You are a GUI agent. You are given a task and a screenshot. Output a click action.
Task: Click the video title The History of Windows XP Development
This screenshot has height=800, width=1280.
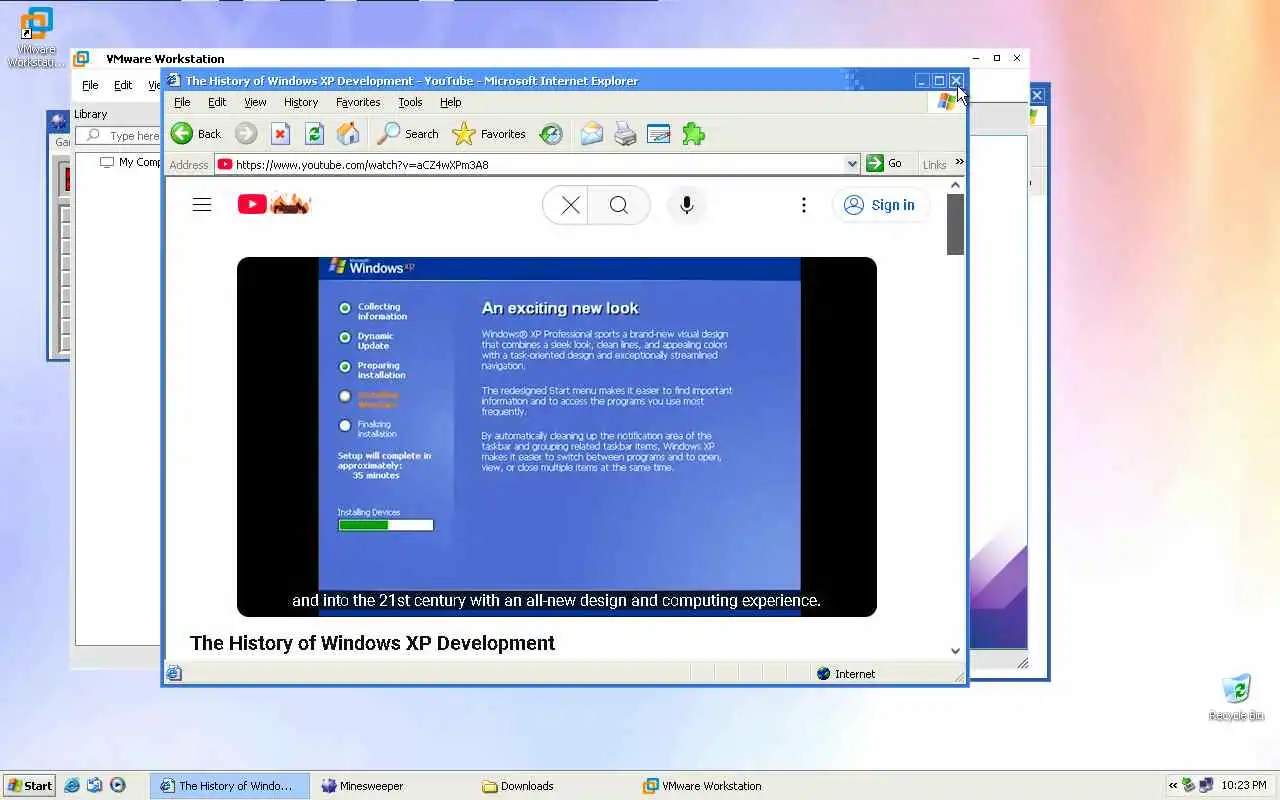pyautogui.click(x=372, y=643)
